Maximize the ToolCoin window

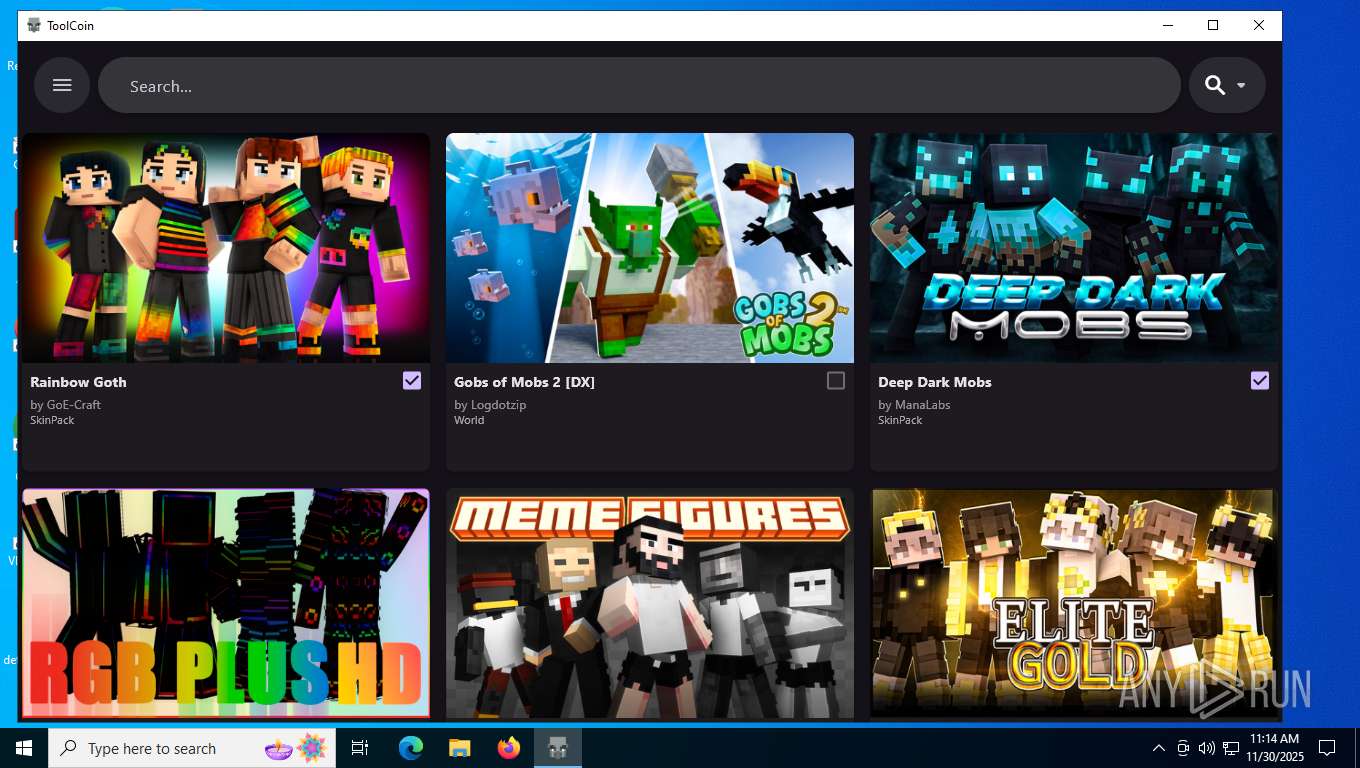(x=1213, y=25)
